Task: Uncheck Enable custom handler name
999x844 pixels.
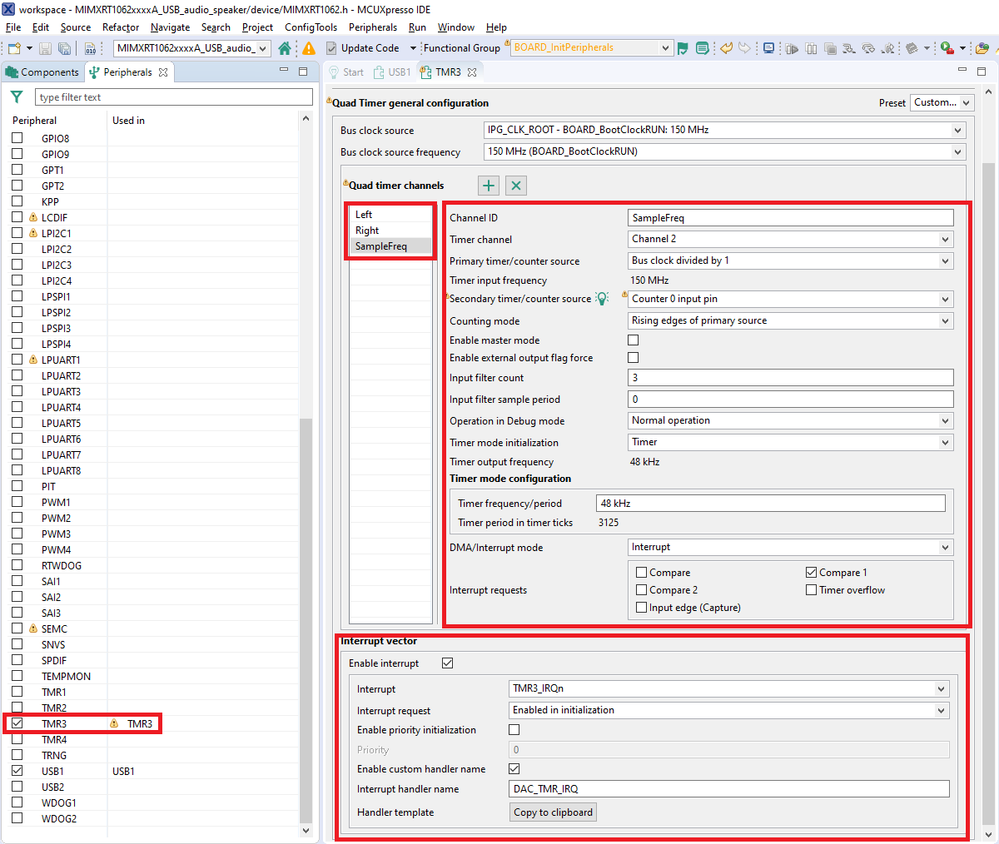Action: click(514, 769)
